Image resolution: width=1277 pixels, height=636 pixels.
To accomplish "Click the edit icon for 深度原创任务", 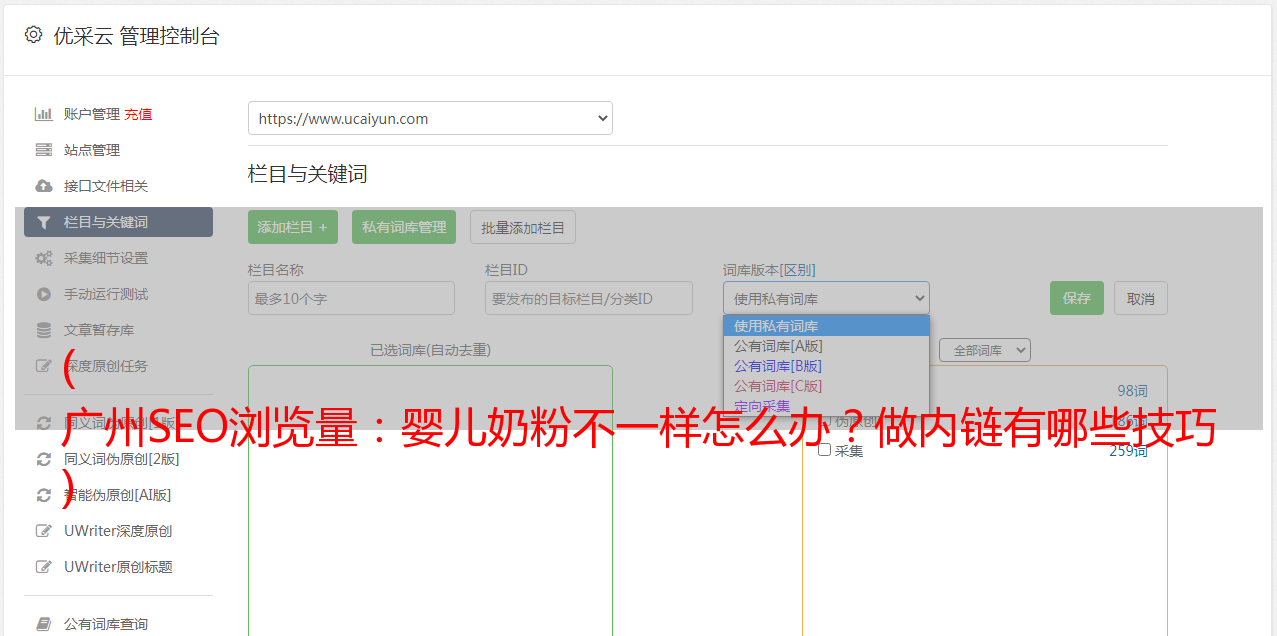I will [x=44, y=366].
